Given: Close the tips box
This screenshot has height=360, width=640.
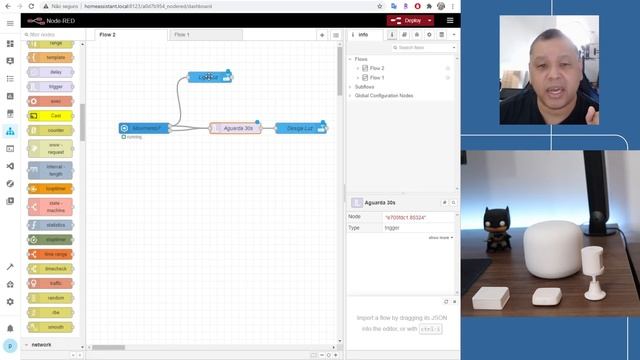Looking at the screenshot, I should pos(454,302).
